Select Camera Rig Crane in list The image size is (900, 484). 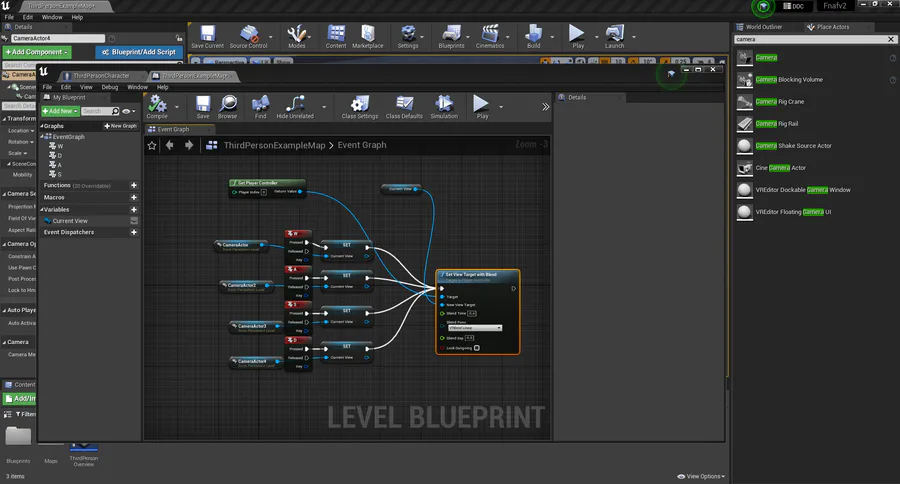point(779,102)
